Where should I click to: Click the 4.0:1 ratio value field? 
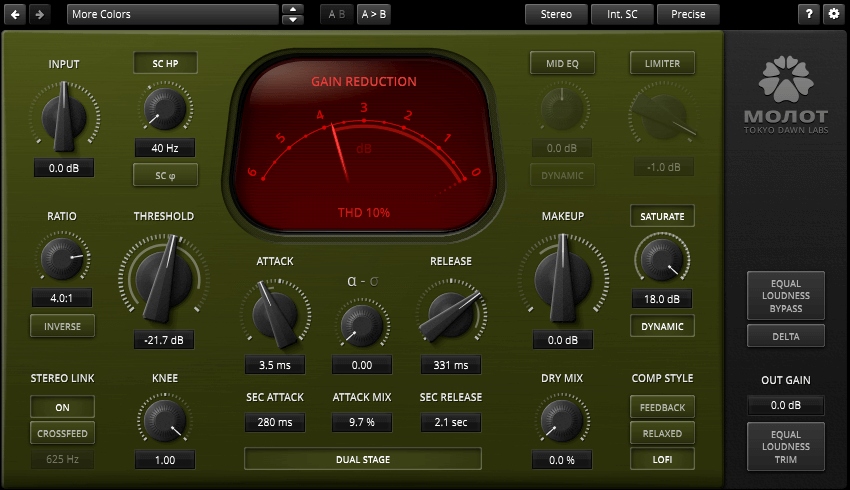(62, 298)
